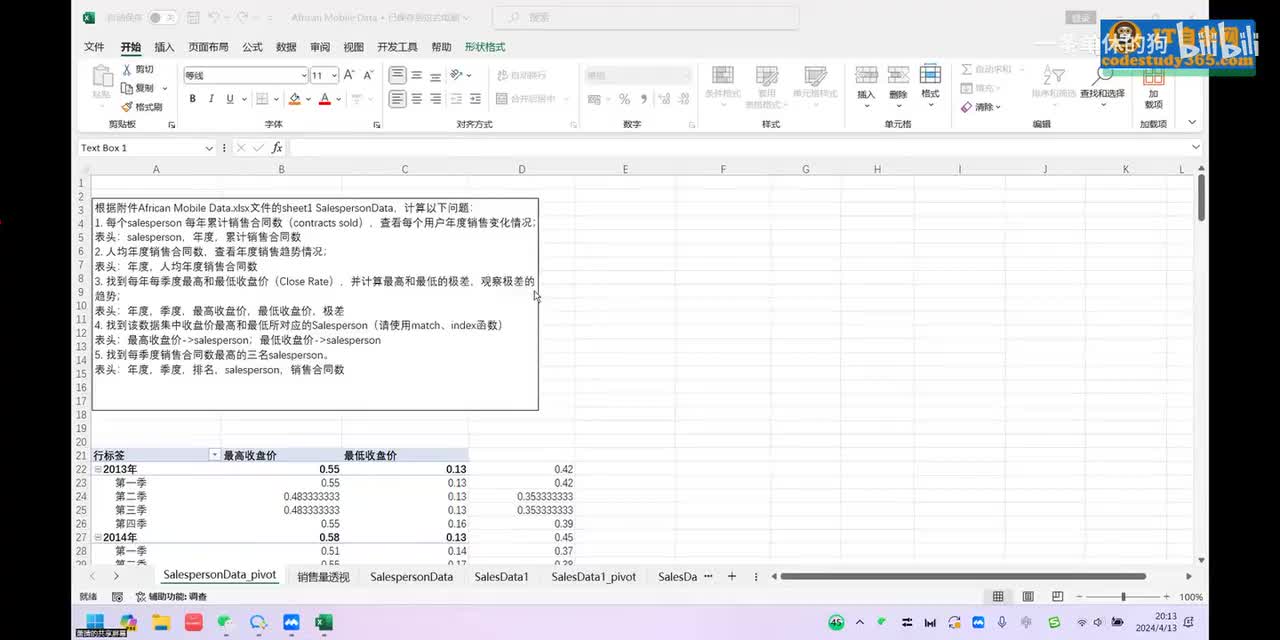Open the Fill Color dropdown arrow
The width and height of the screenshot is (1280, 640).
click(307, 99)
